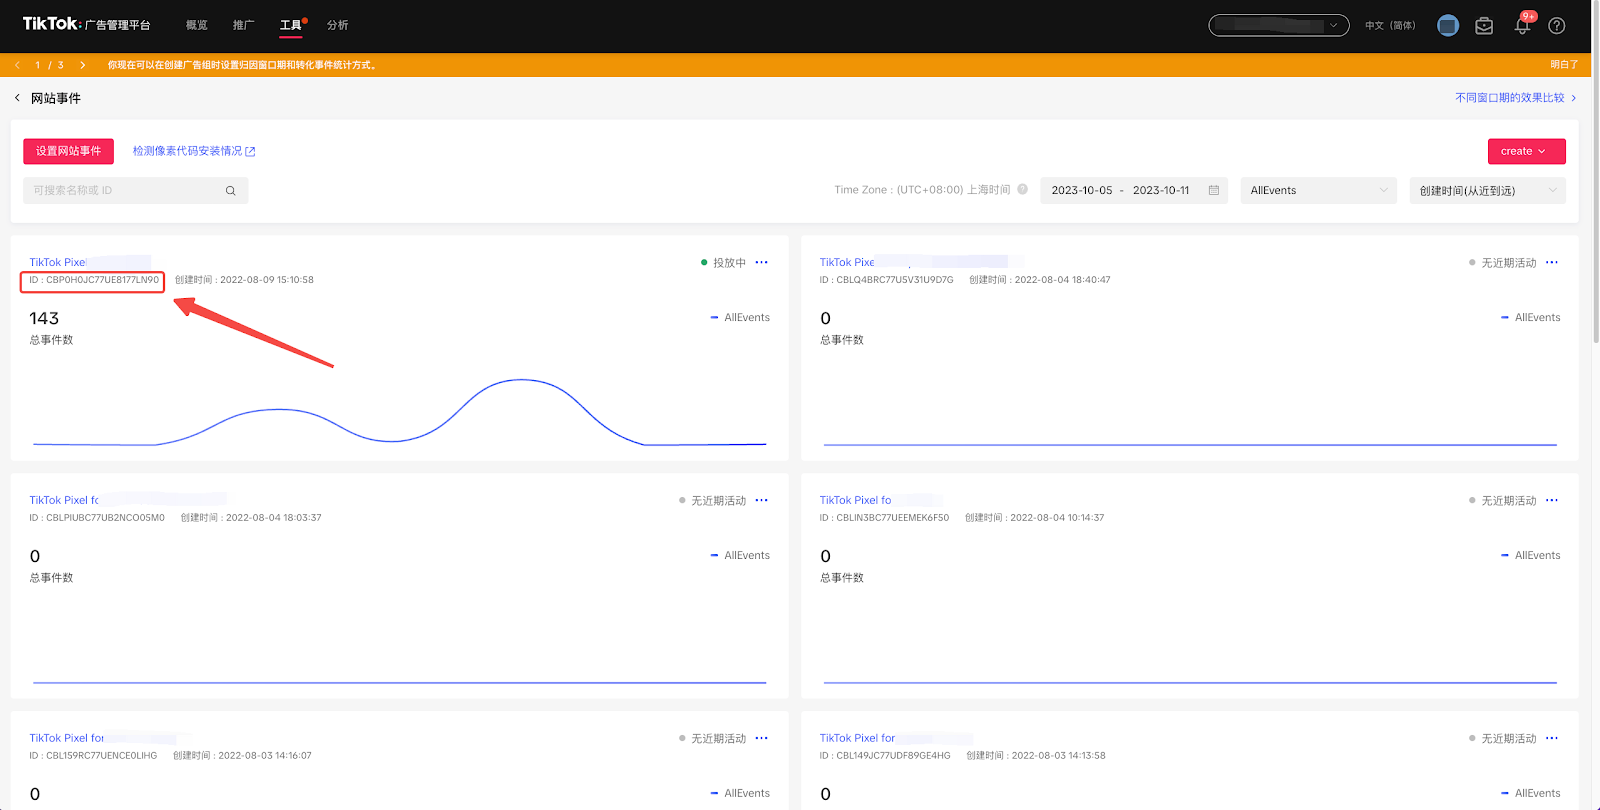
Task: Open more options for the 投放中 pixel
Action: (762, 262)
